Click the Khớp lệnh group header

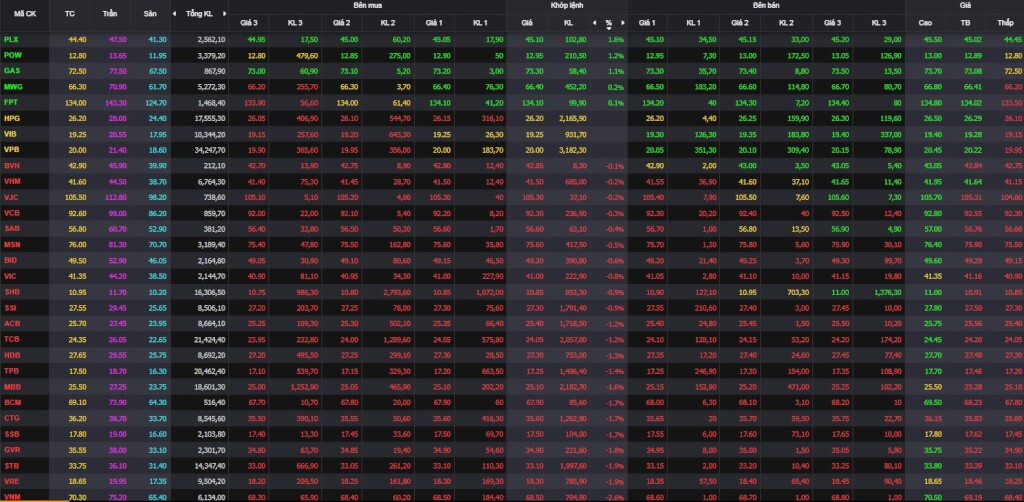coord(566,5)
